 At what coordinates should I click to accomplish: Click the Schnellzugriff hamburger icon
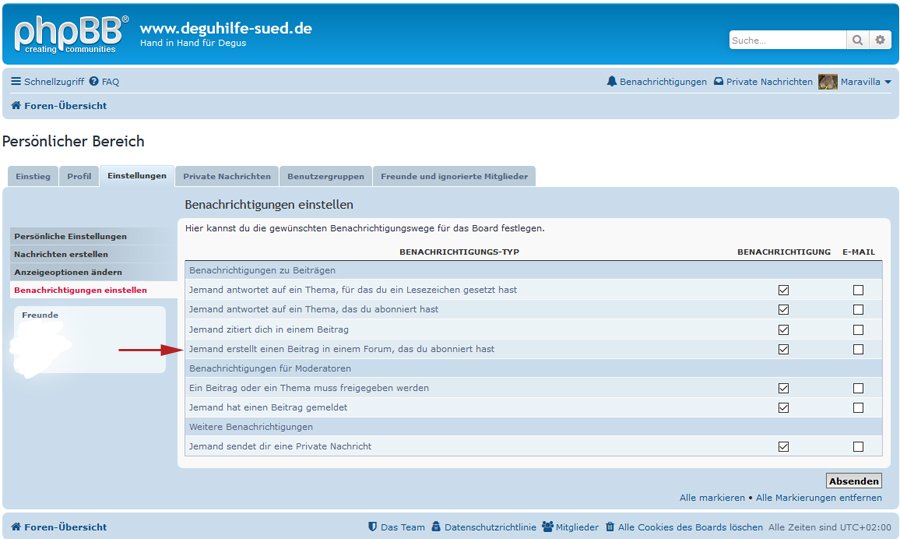[16, 82]
